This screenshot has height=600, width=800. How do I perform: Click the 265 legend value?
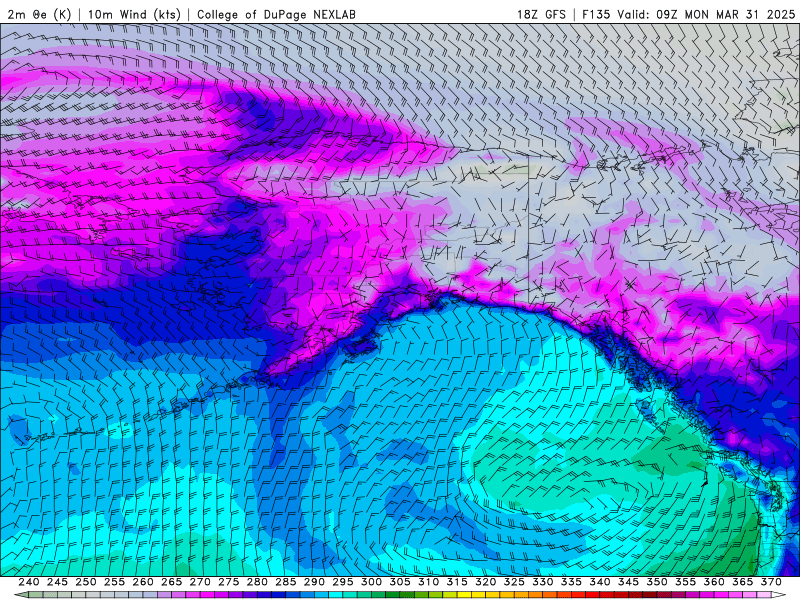click(171, 582)
